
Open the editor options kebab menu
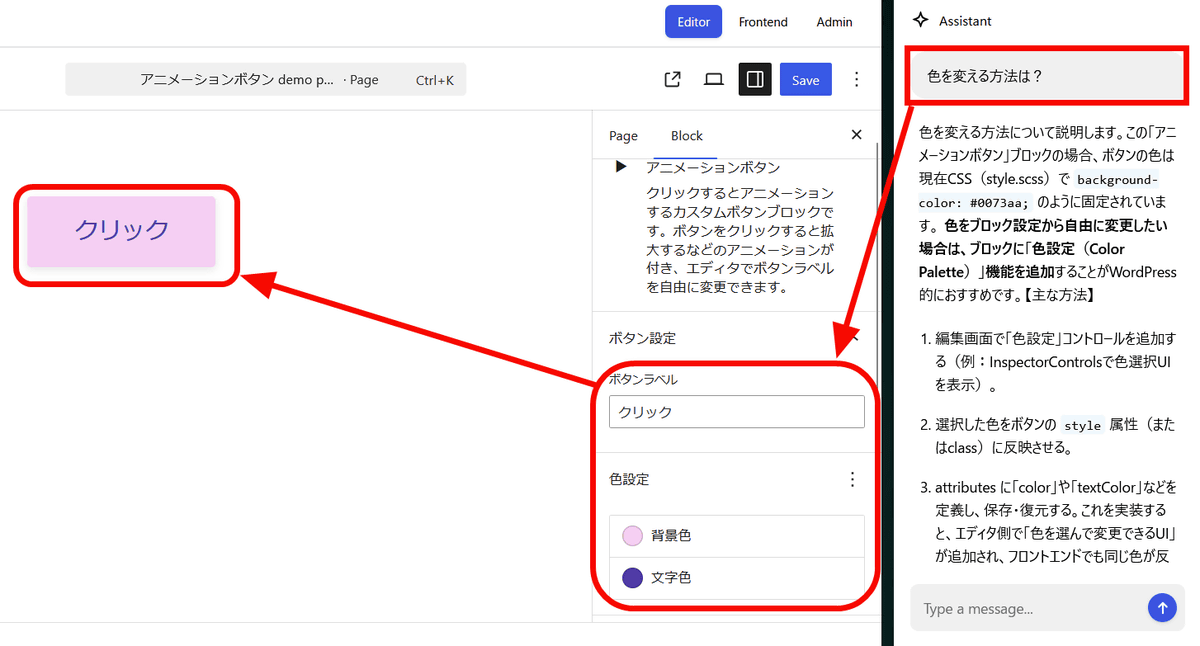pyautogui.click(x=856, y=80)
